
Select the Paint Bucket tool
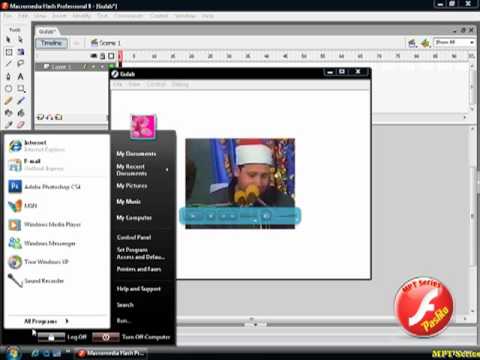coord(21,113)
